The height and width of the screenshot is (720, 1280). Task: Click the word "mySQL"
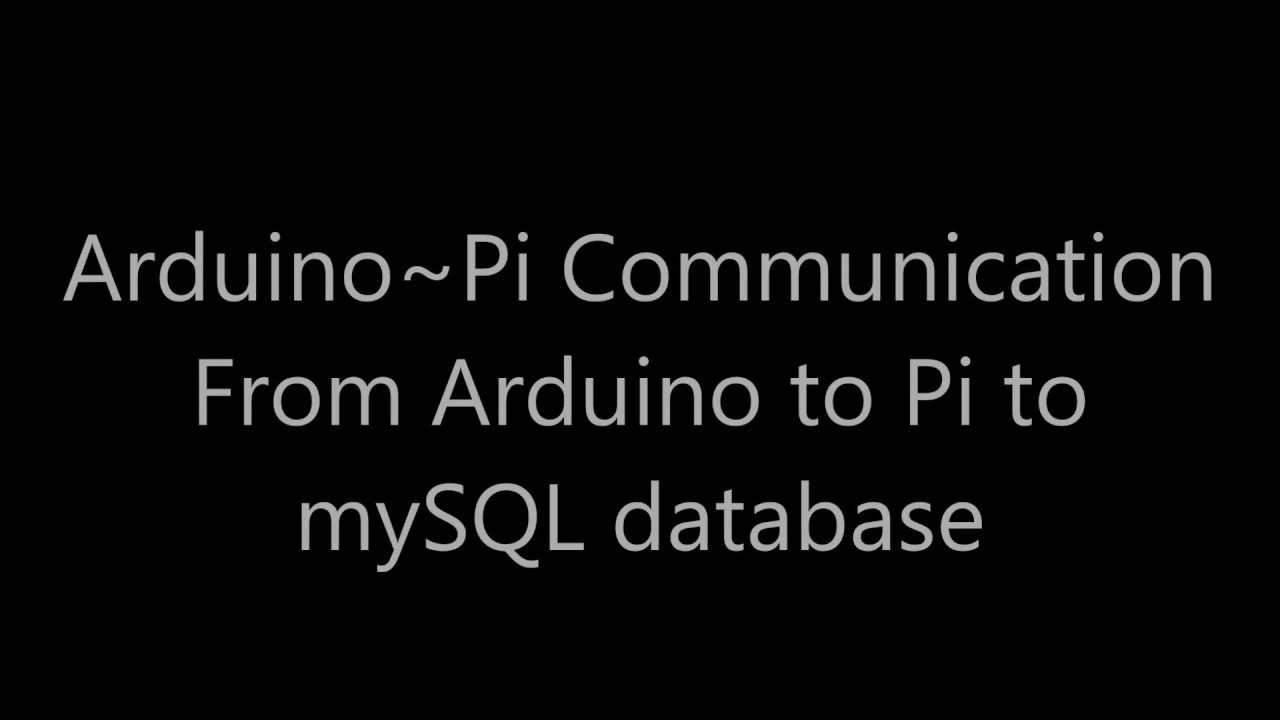(x=441, y=520)
